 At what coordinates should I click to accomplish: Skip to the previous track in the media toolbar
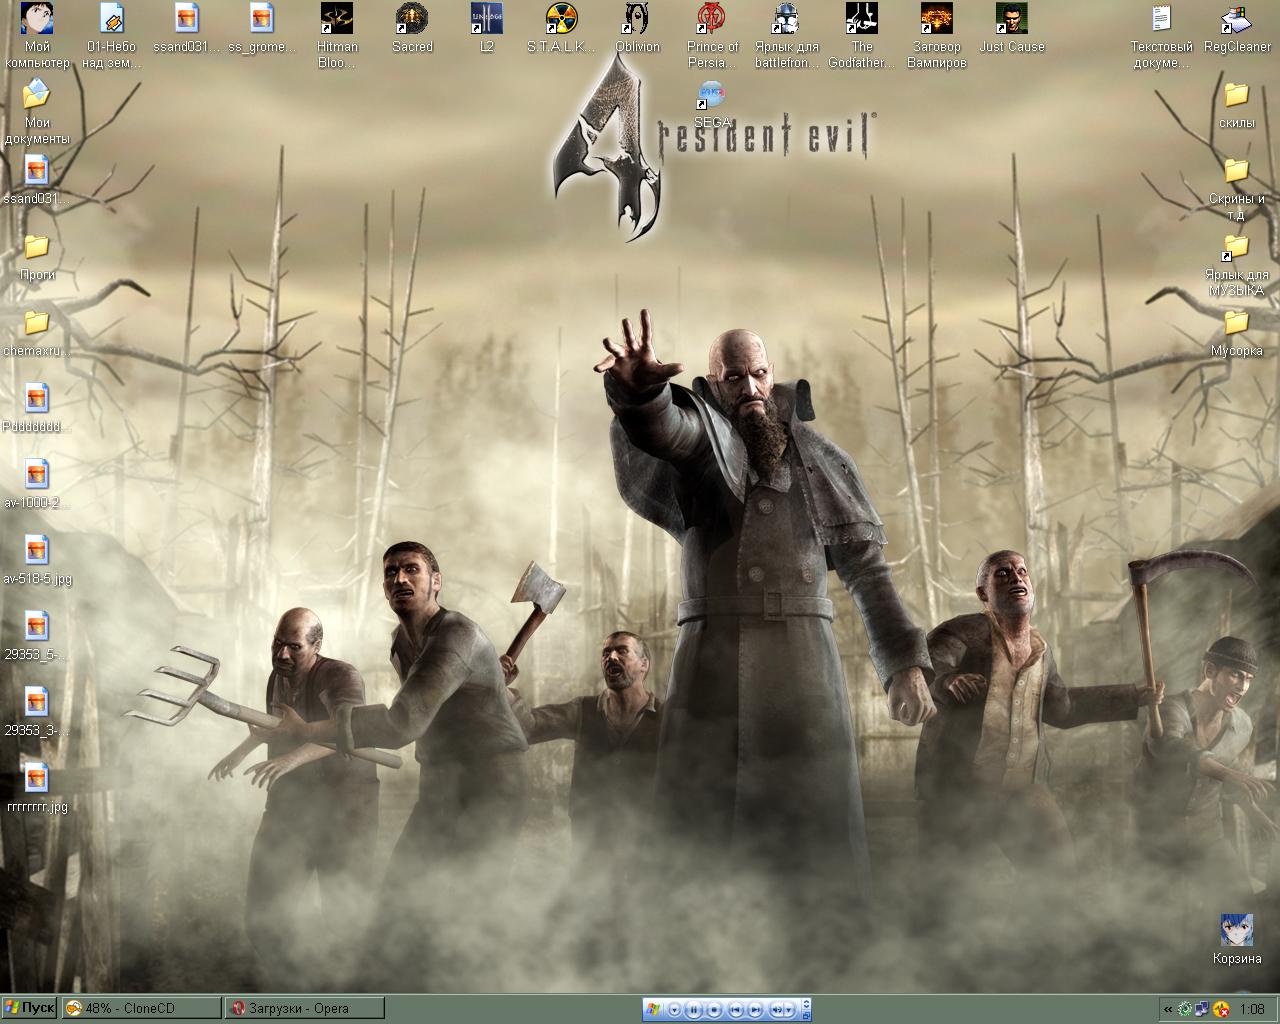click(x=736, y=1010)
